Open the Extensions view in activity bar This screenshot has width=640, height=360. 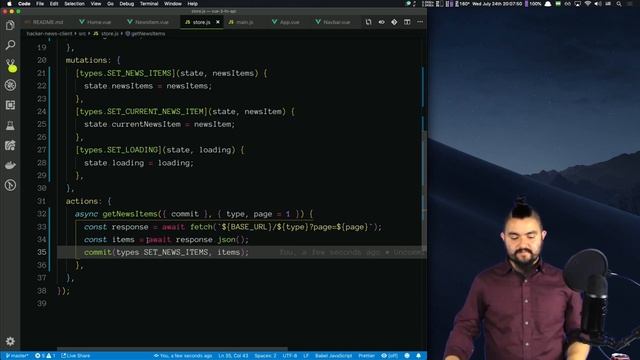point(10,105)
